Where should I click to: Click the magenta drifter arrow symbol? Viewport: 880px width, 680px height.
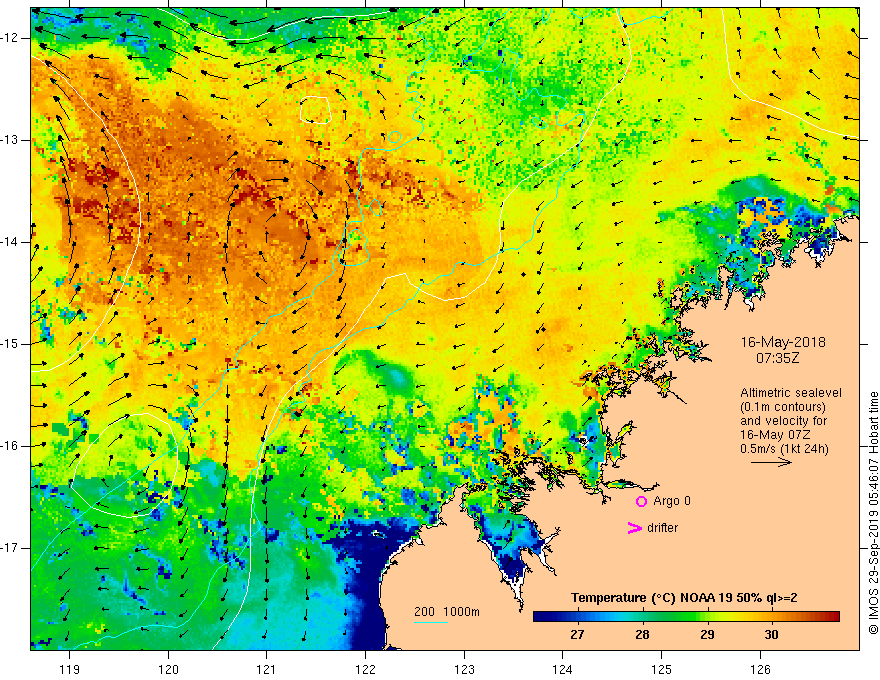[x=635, y=528]
